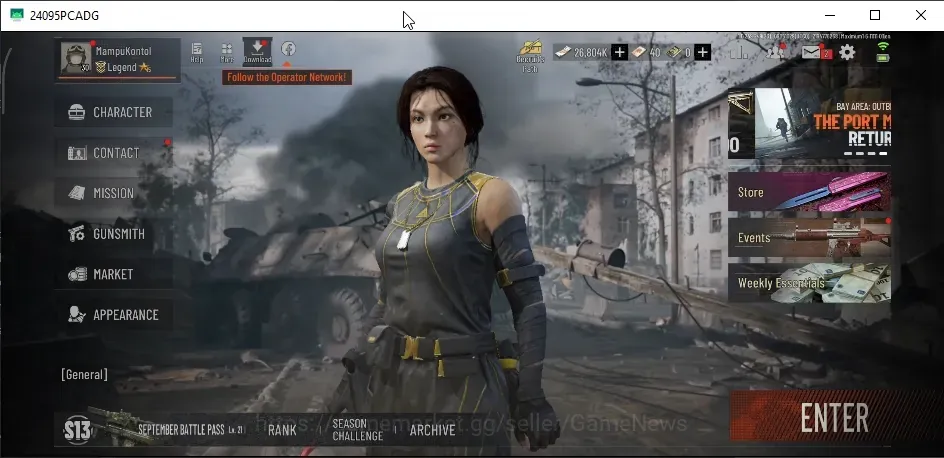Screen dimensions: 944x458
Task: Open the CONTACT menu
Action: pos(113,153)
